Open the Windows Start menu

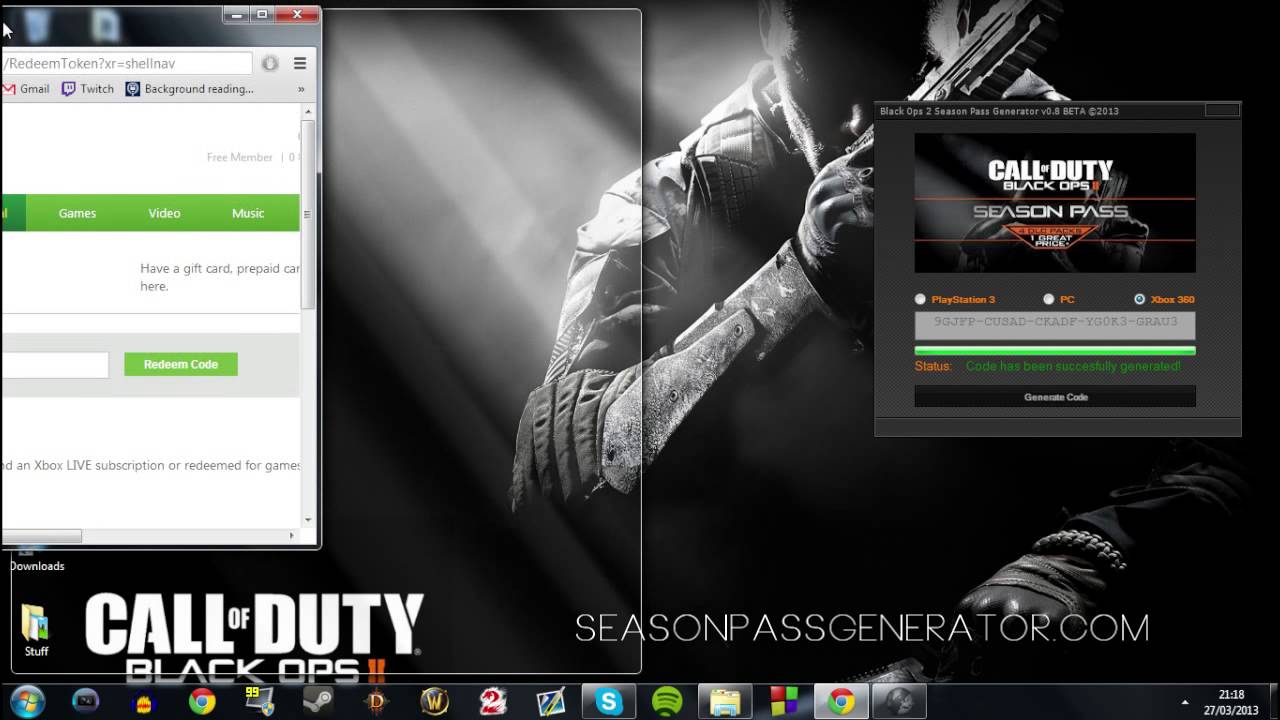click(x=27, y=701)
